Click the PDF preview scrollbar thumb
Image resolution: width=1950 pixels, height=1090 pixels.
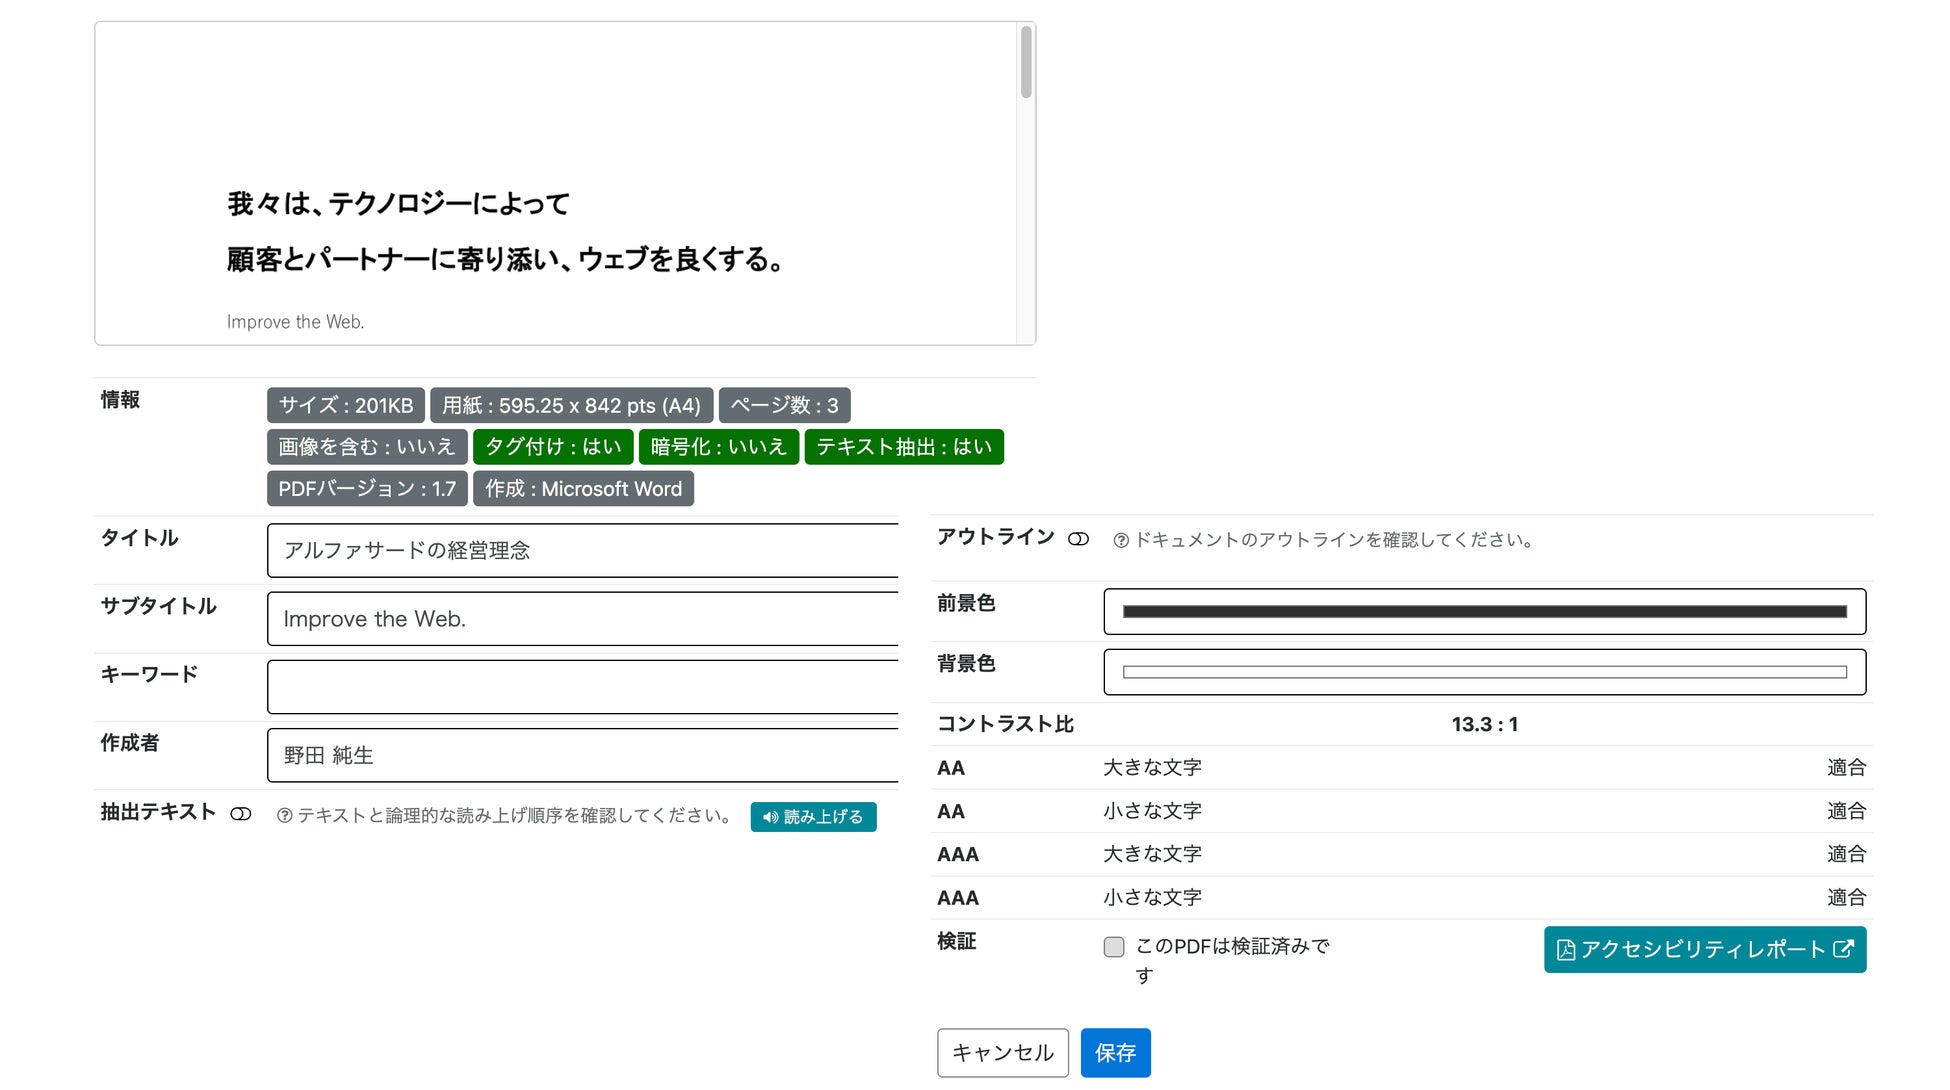click(1026, 63)
